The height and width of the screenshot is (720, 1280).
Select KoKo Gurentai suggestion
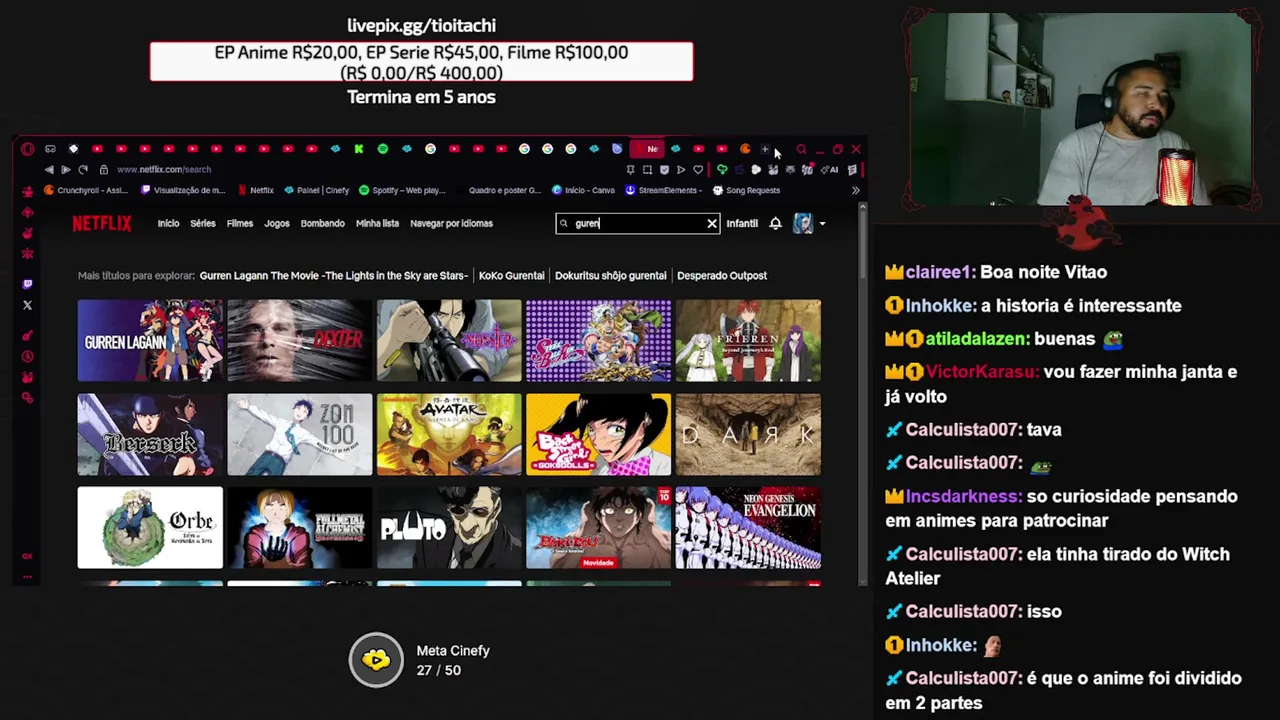pos(512,276)
